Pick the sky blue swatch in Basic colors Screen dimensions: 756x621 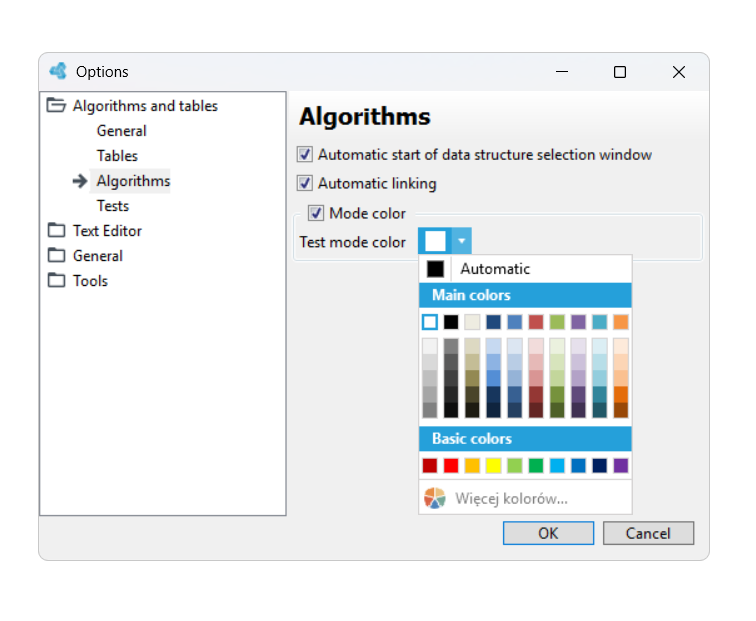point(557,465)
